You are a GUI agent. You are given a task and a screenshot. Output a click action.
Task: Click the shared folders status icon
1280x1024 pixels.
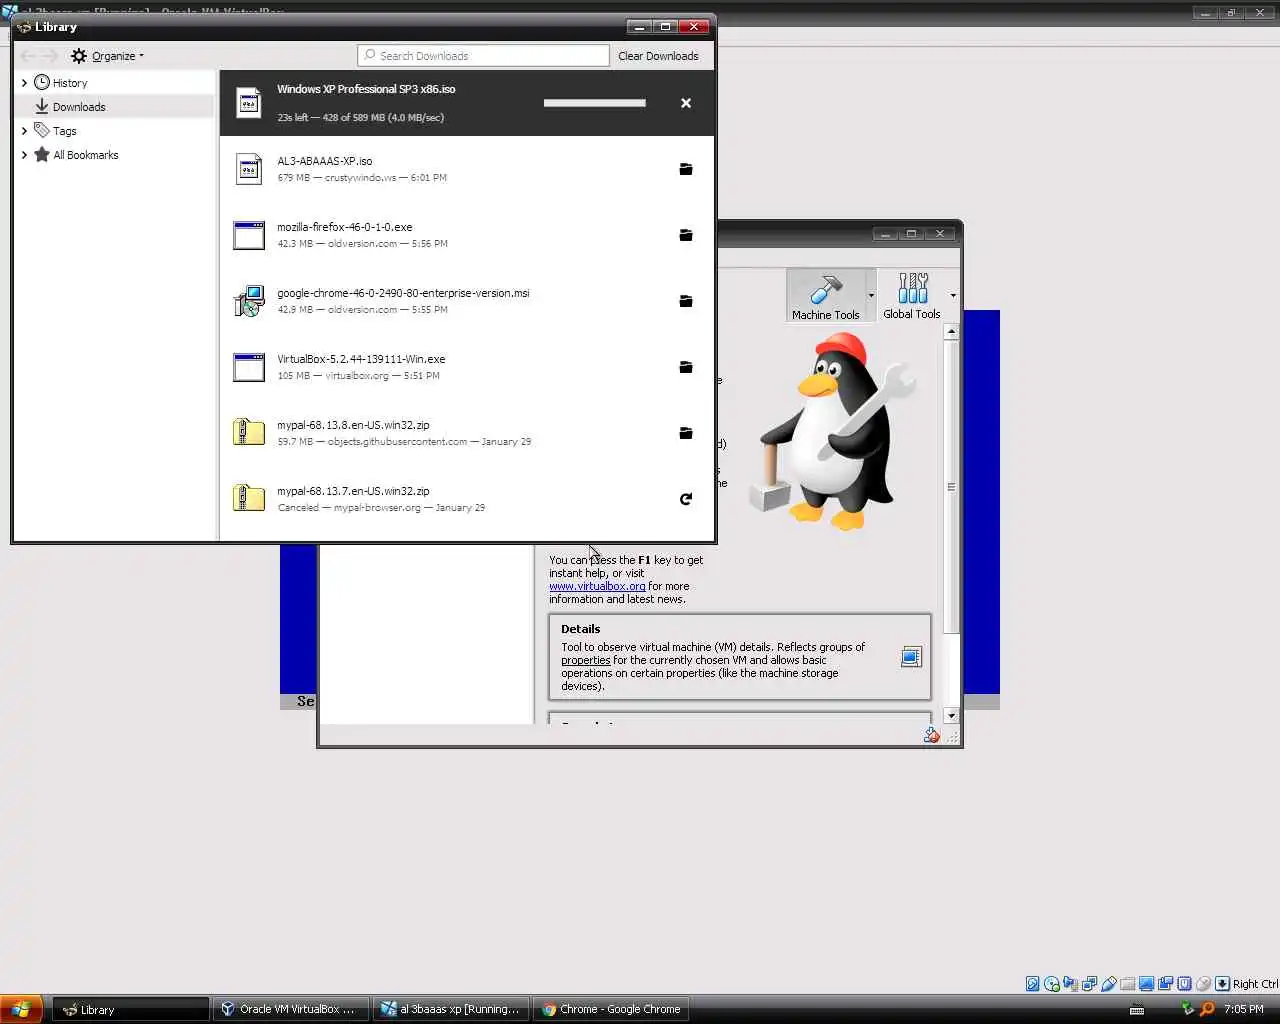point(1128,984)
